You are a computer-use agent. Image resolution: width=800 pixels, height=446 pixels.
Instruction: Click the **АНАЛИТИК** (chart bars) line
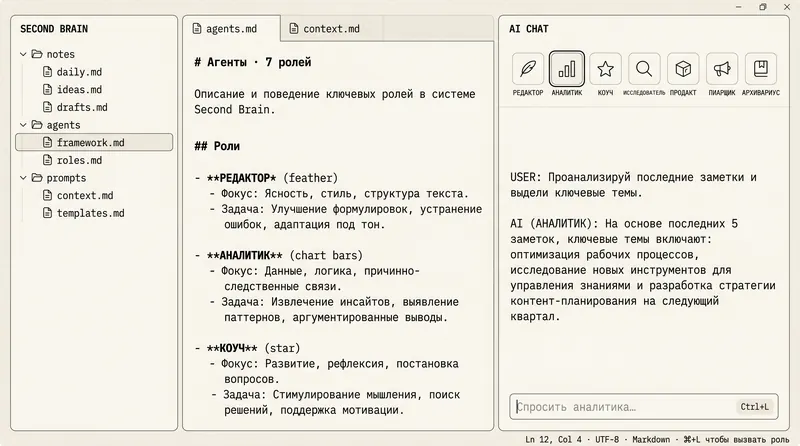click(x=279, y=255)
